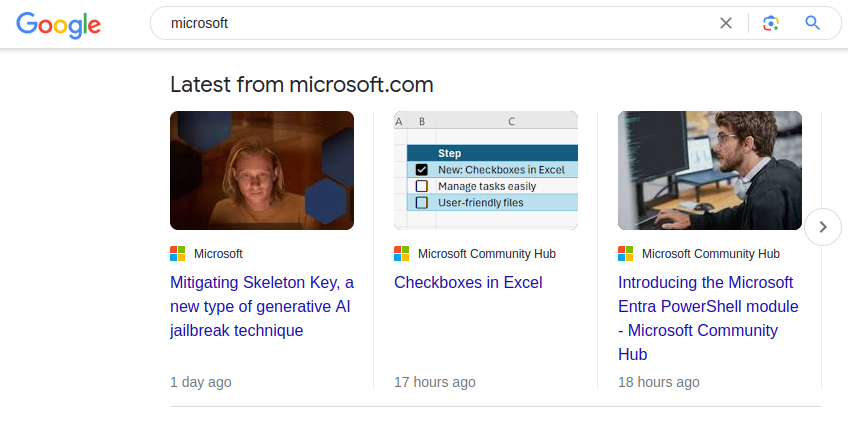848x445 pixels.
Task: Open the thumbnail of man at computer
Action: coord(710,170)
